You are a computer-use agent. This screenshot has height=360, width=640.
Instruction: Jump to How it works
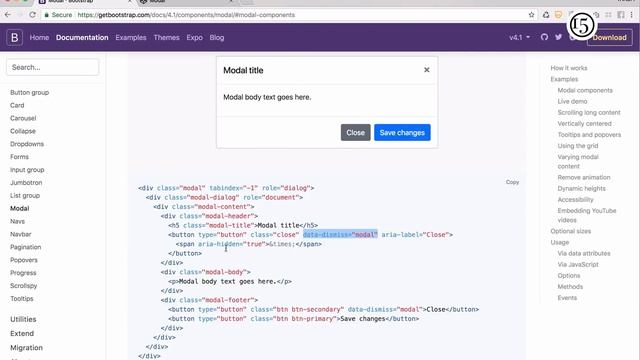point(569,68)
